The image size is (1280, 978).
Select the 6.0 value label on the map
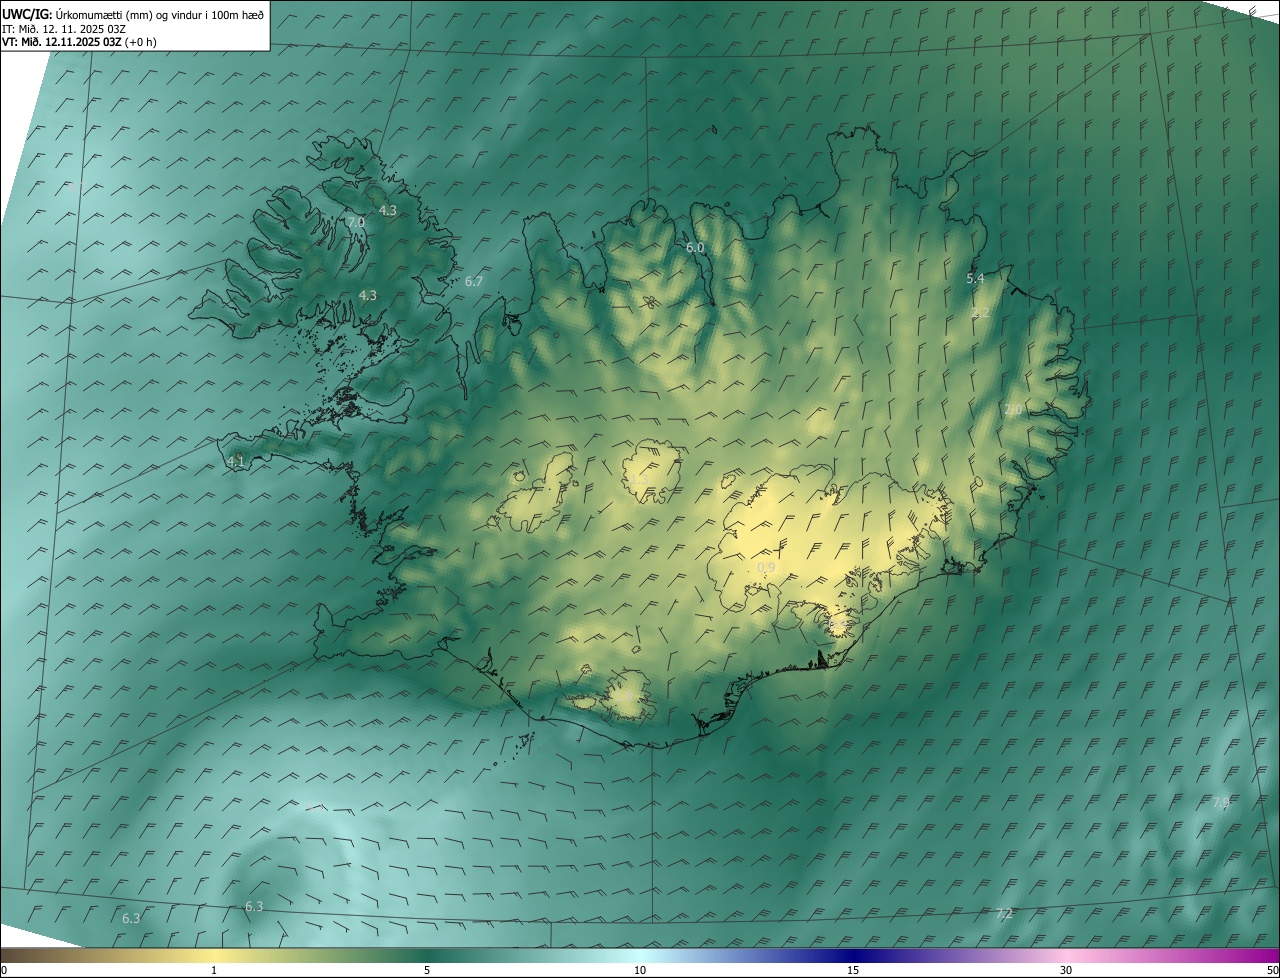tap(695, 247)
